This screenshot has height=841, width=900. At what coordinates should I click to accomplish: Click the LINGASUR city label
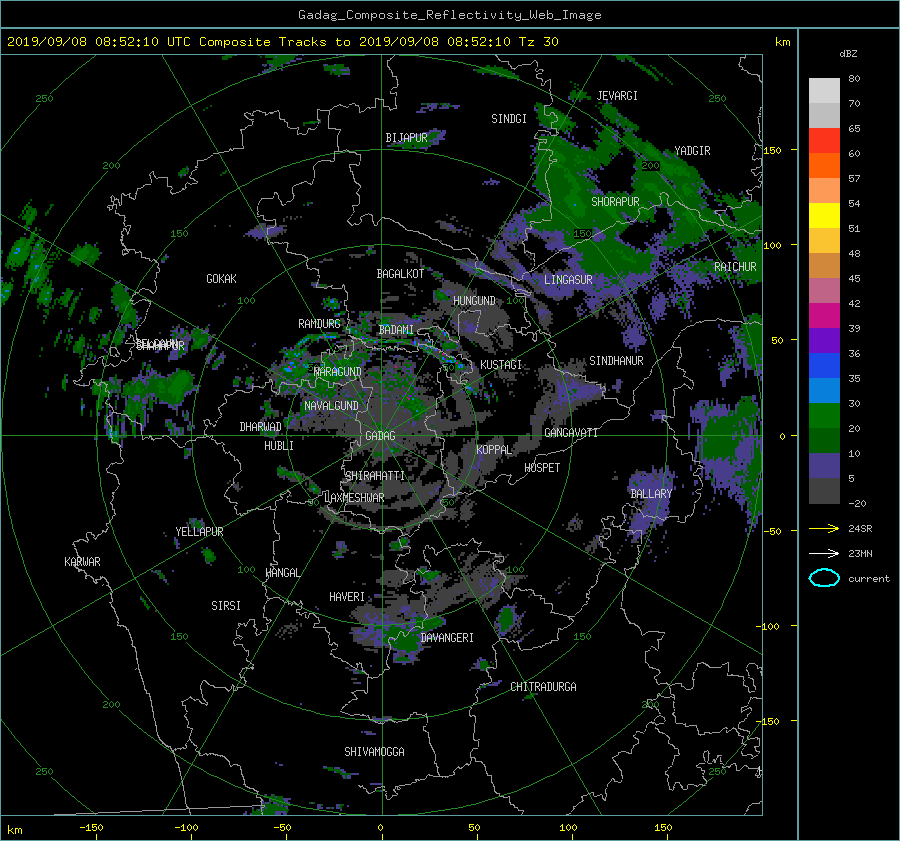(568, 280)
